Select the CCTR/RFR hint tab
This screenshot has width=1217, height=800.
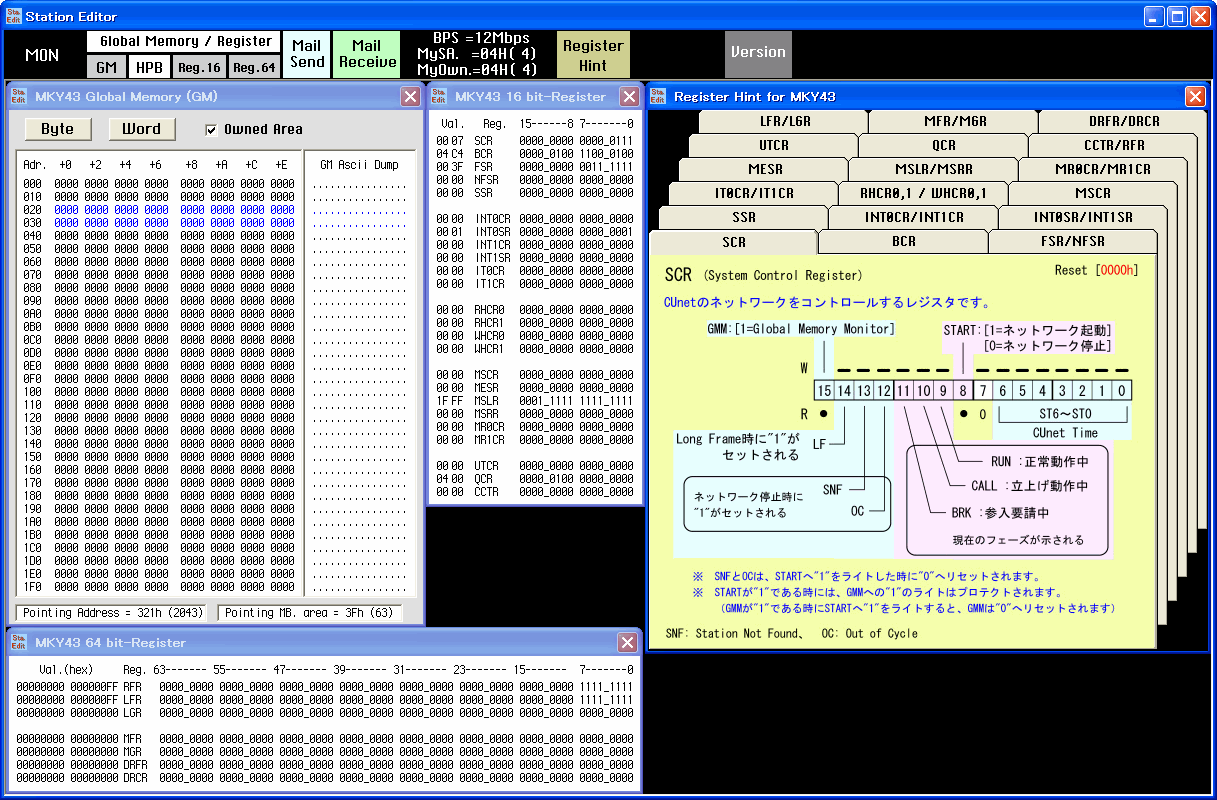(x=1113, y=145)
